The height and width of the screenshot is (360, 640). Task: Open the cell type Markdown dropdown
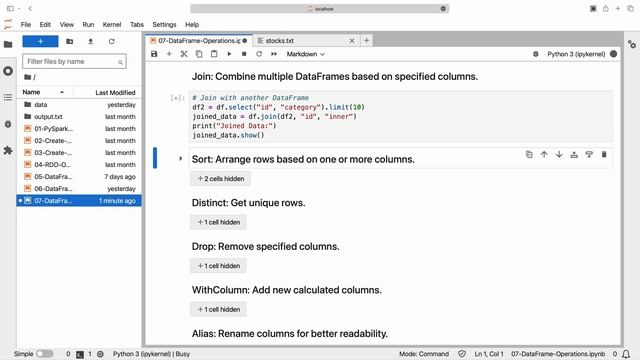click(x=305, y=54)
